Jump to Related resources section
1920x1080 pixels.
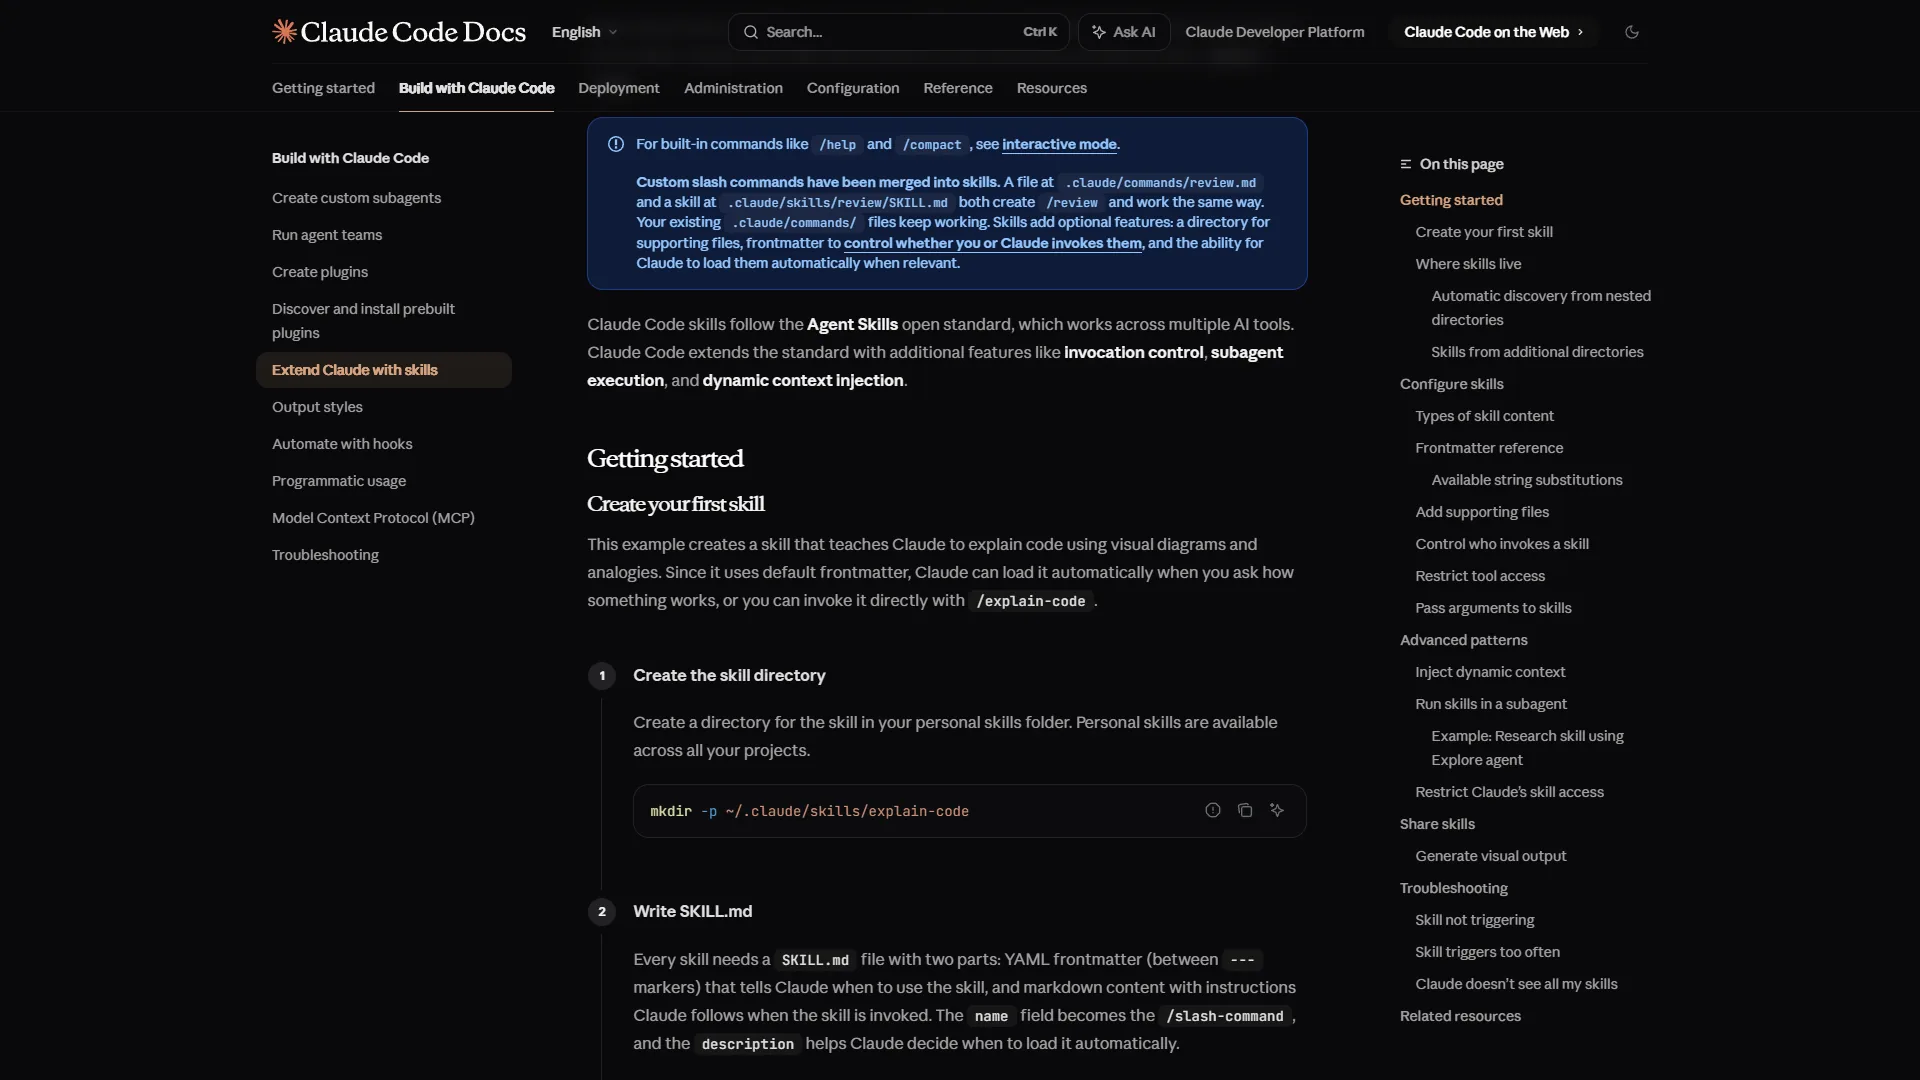click(1460, 1016)
